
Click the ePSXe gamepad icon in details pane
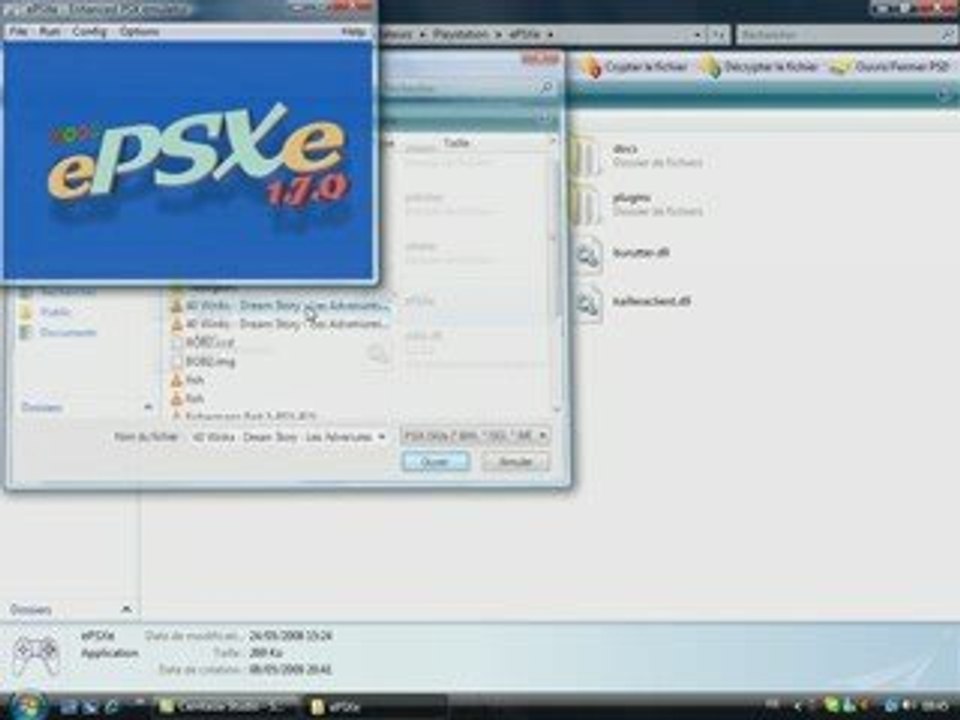[x=37, y=656]
